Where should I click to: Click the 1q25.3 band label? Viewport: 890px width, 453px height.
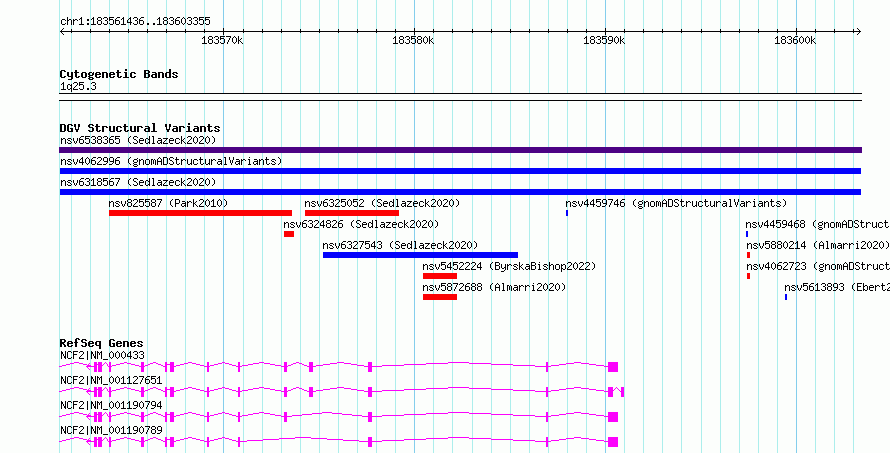click(x=78, y=87)
